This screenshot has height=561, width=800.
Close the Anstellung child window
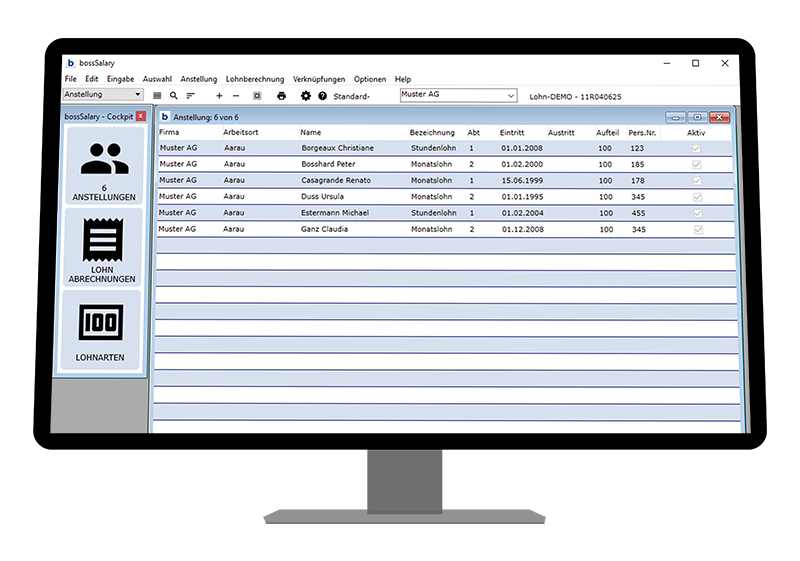point(719,117)
